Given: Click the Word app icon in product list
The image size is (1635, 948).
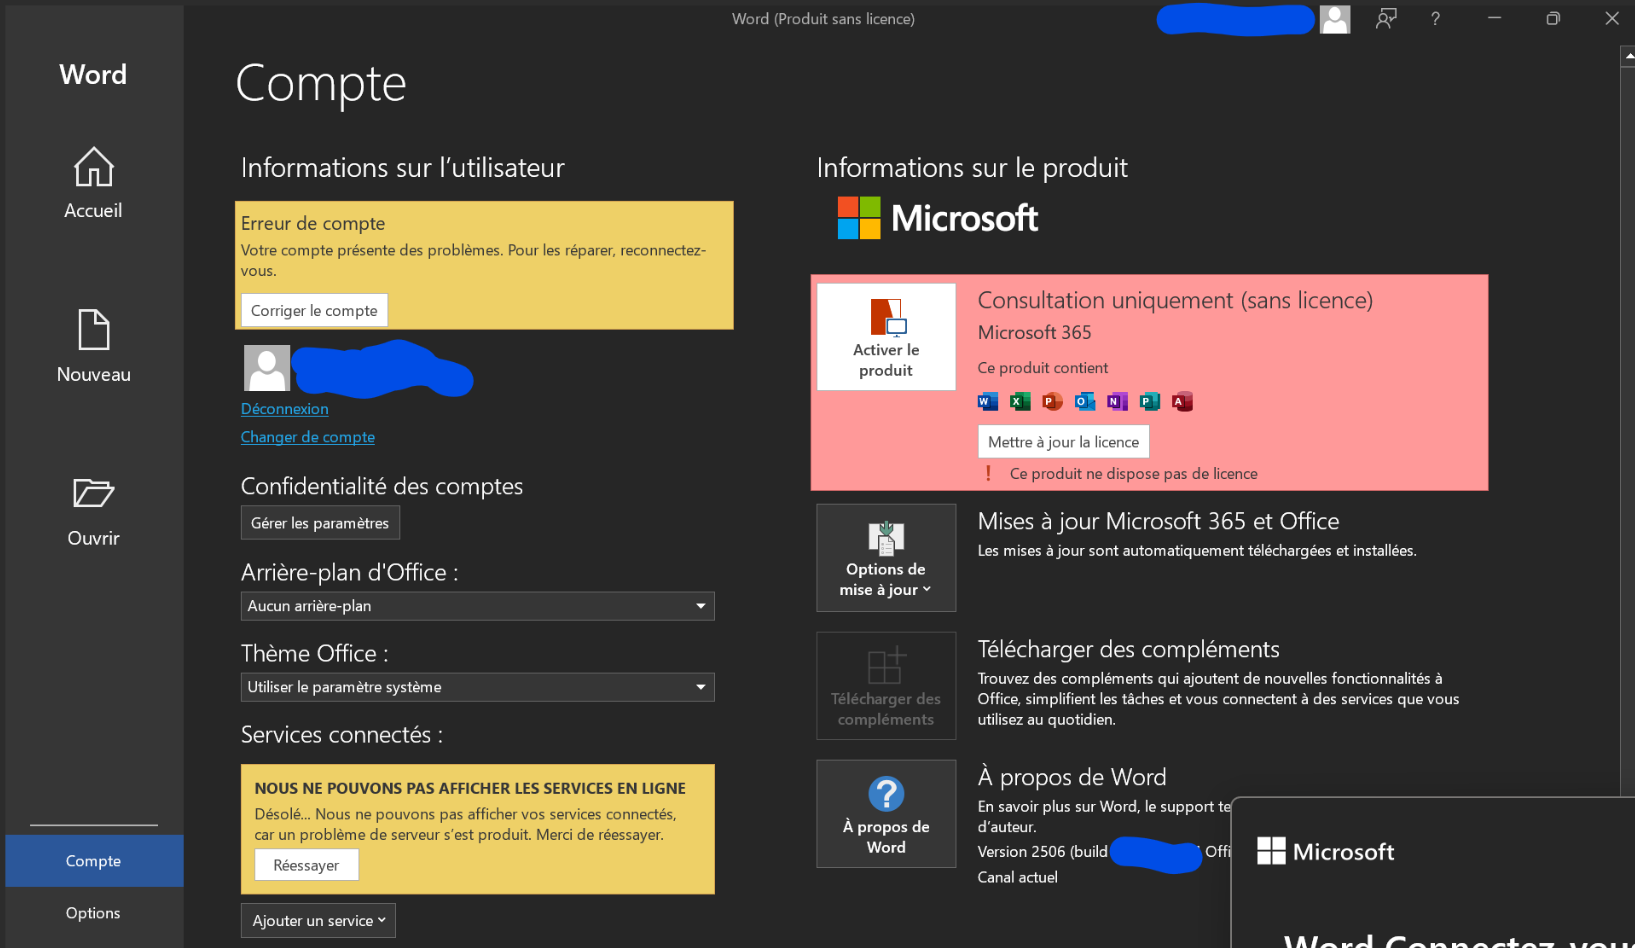Looking at the screenshot, I should [x=988, y=401].
